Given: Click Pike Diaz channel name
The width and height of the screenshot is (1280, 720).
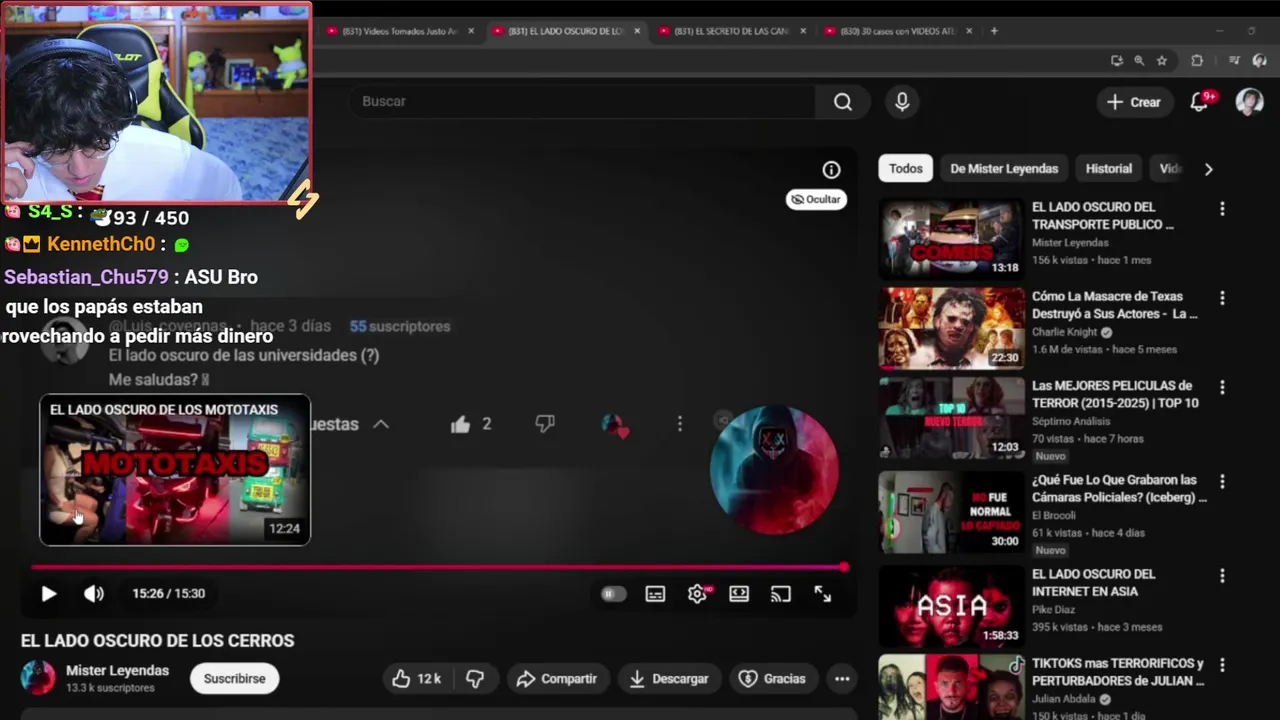Looking at the screenshot, I should [x=1054, y=609].
